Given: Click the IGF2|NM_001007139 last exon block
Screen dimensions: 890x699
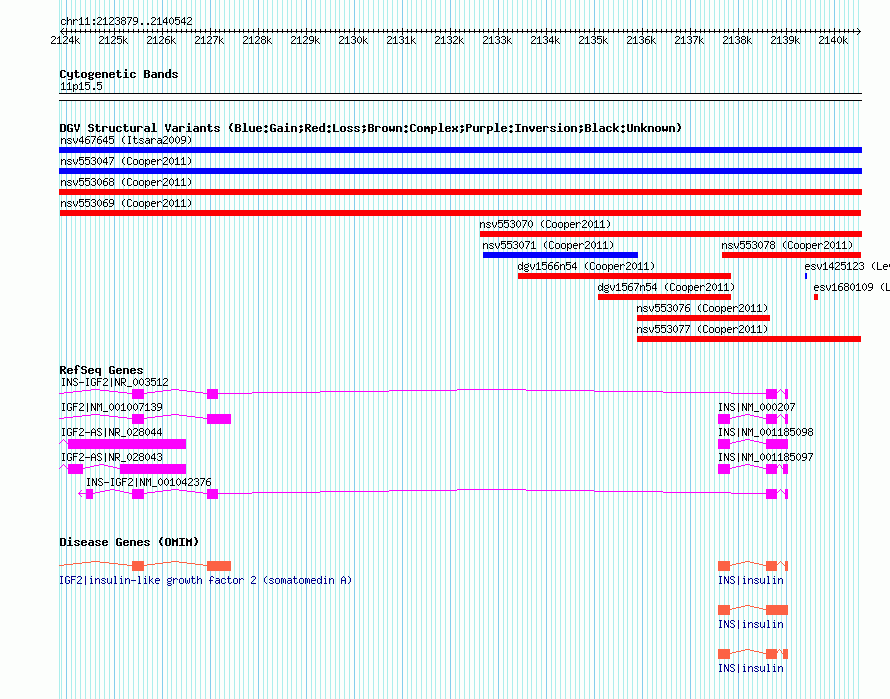Looking at the screenshot, I should pyautogui.click(x=219, y=419).
